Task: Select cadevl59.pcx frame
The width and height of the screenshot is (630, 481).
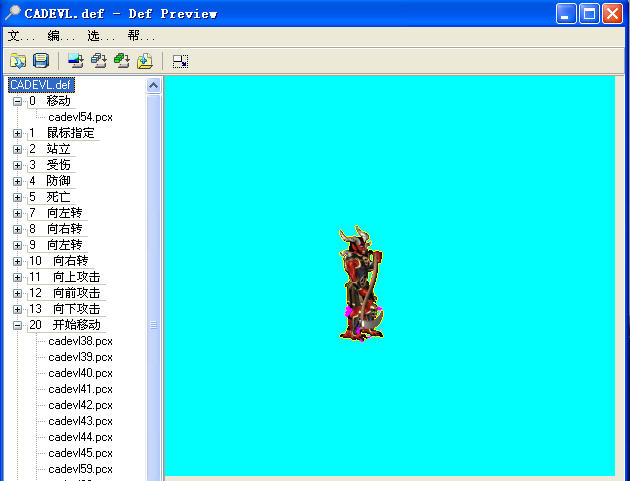Action: [x=80, y=469]
